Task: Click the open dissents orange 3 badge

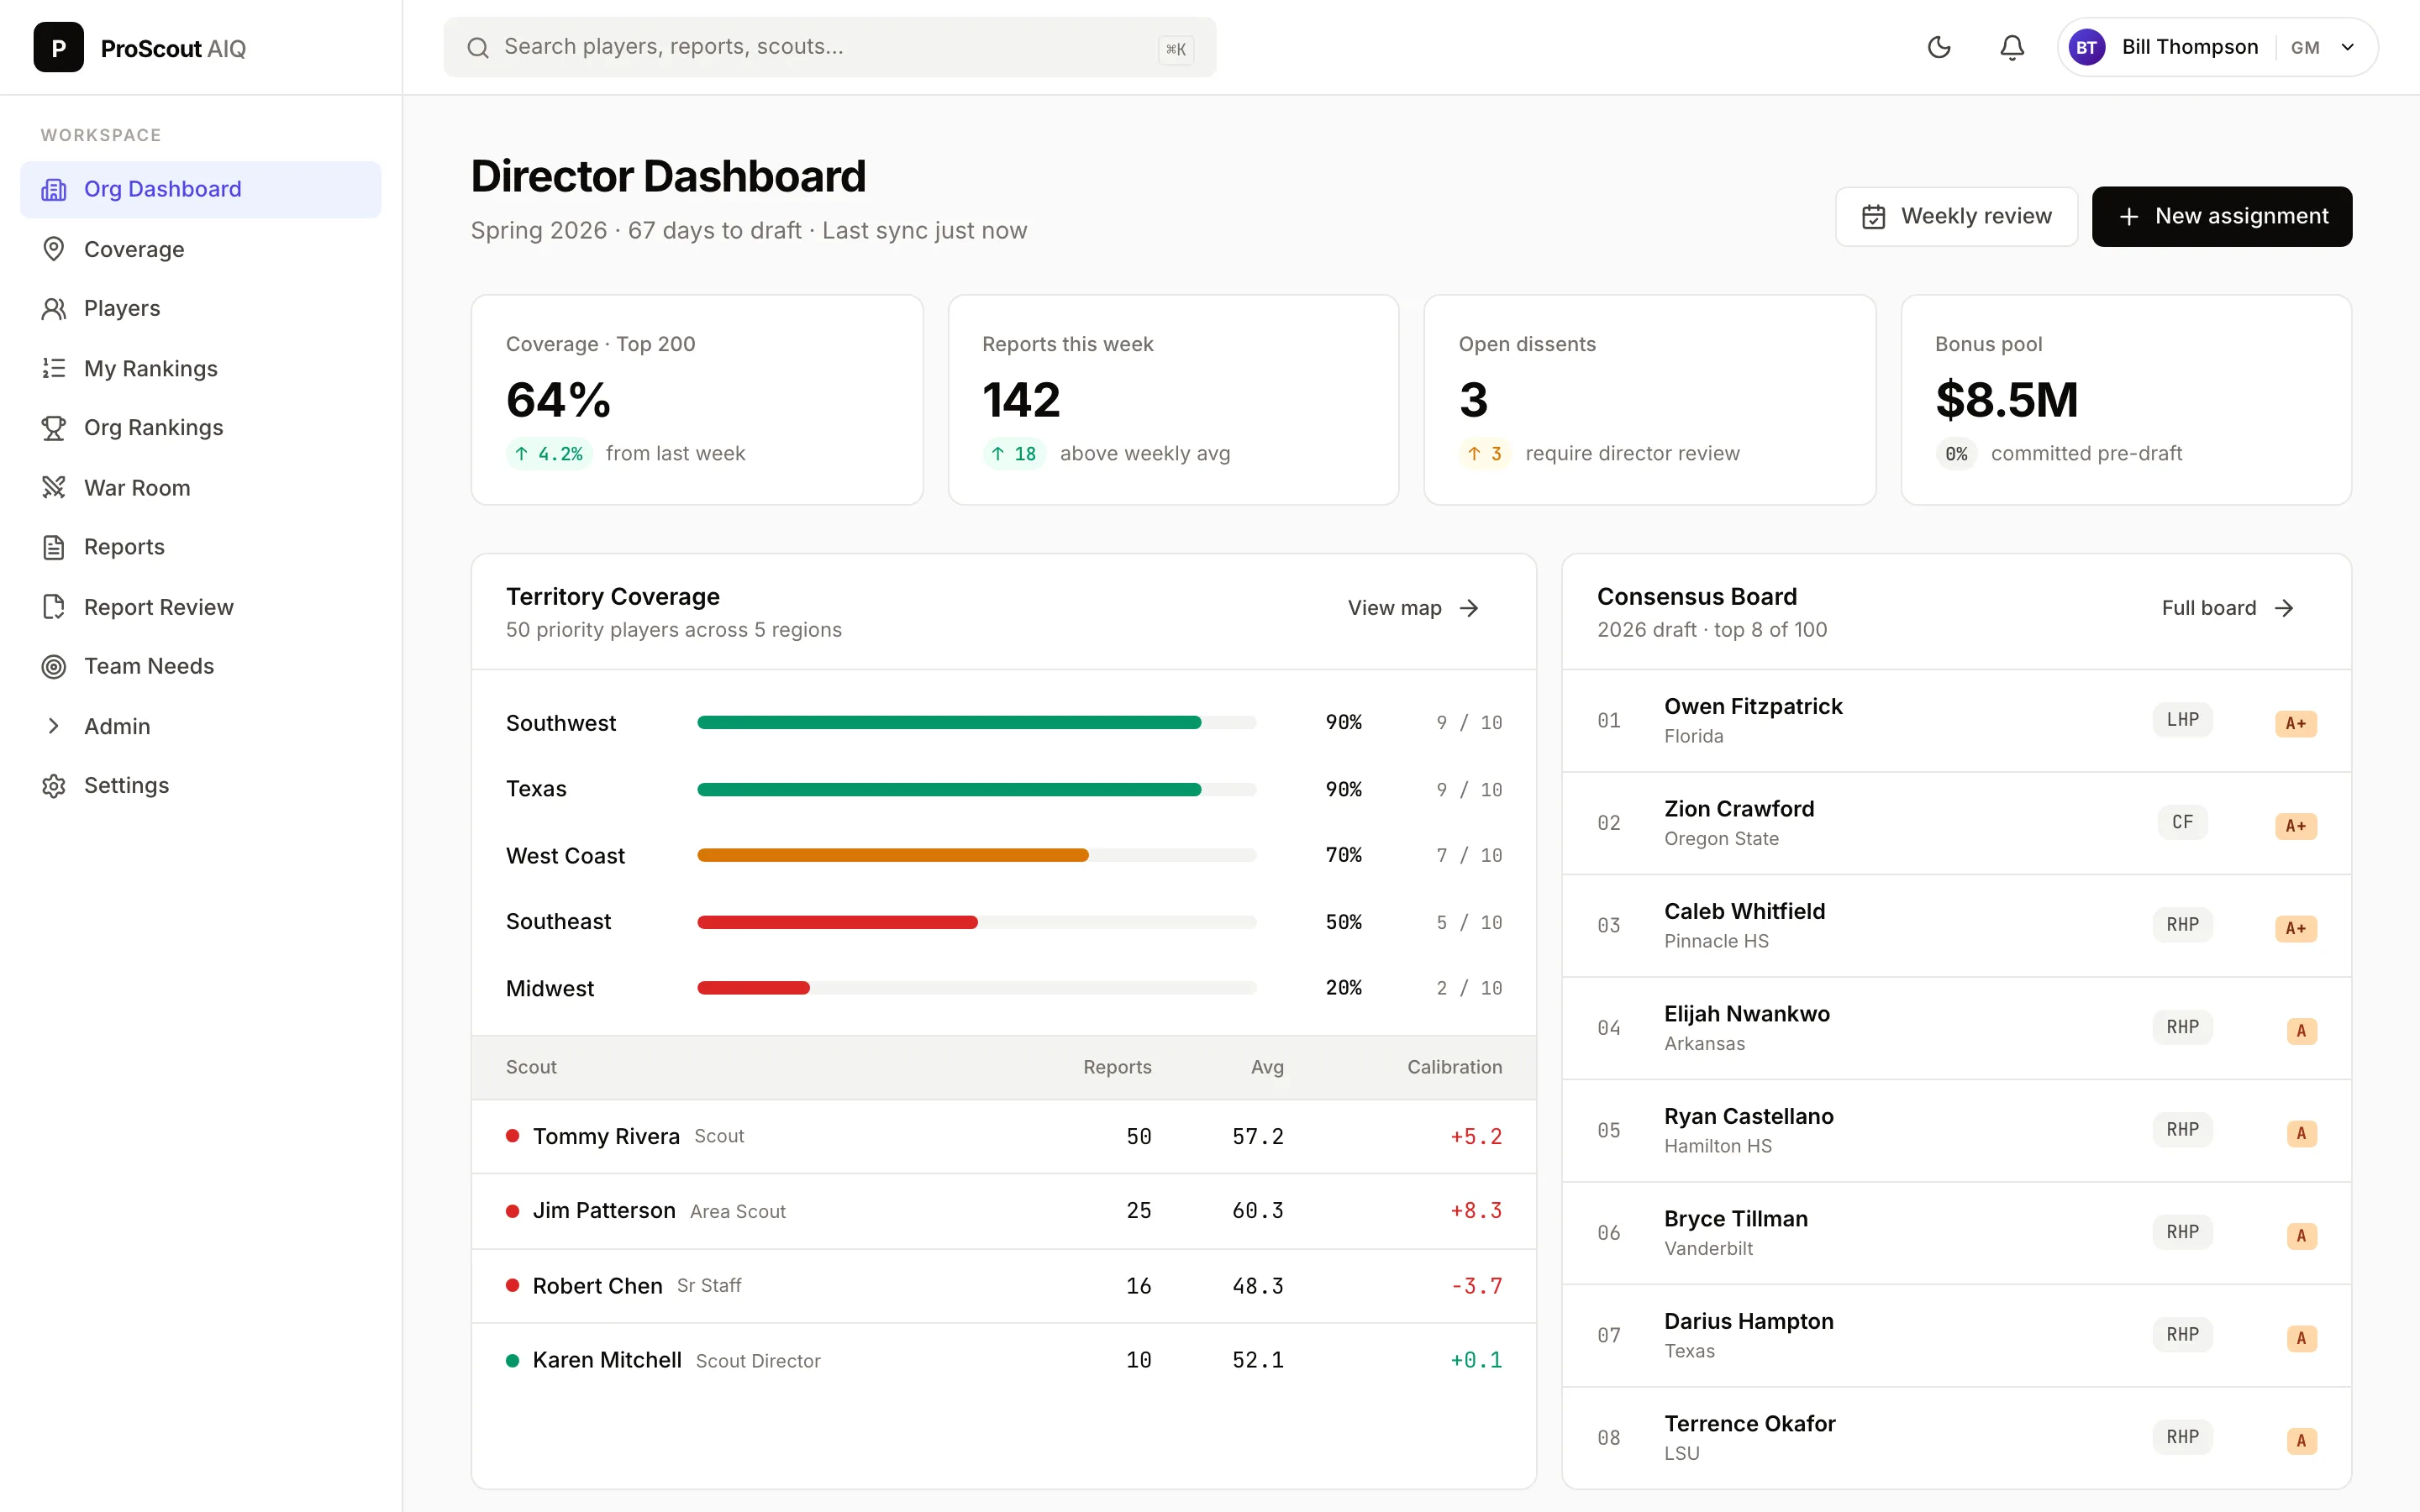Action: [x=1485, y=454]
